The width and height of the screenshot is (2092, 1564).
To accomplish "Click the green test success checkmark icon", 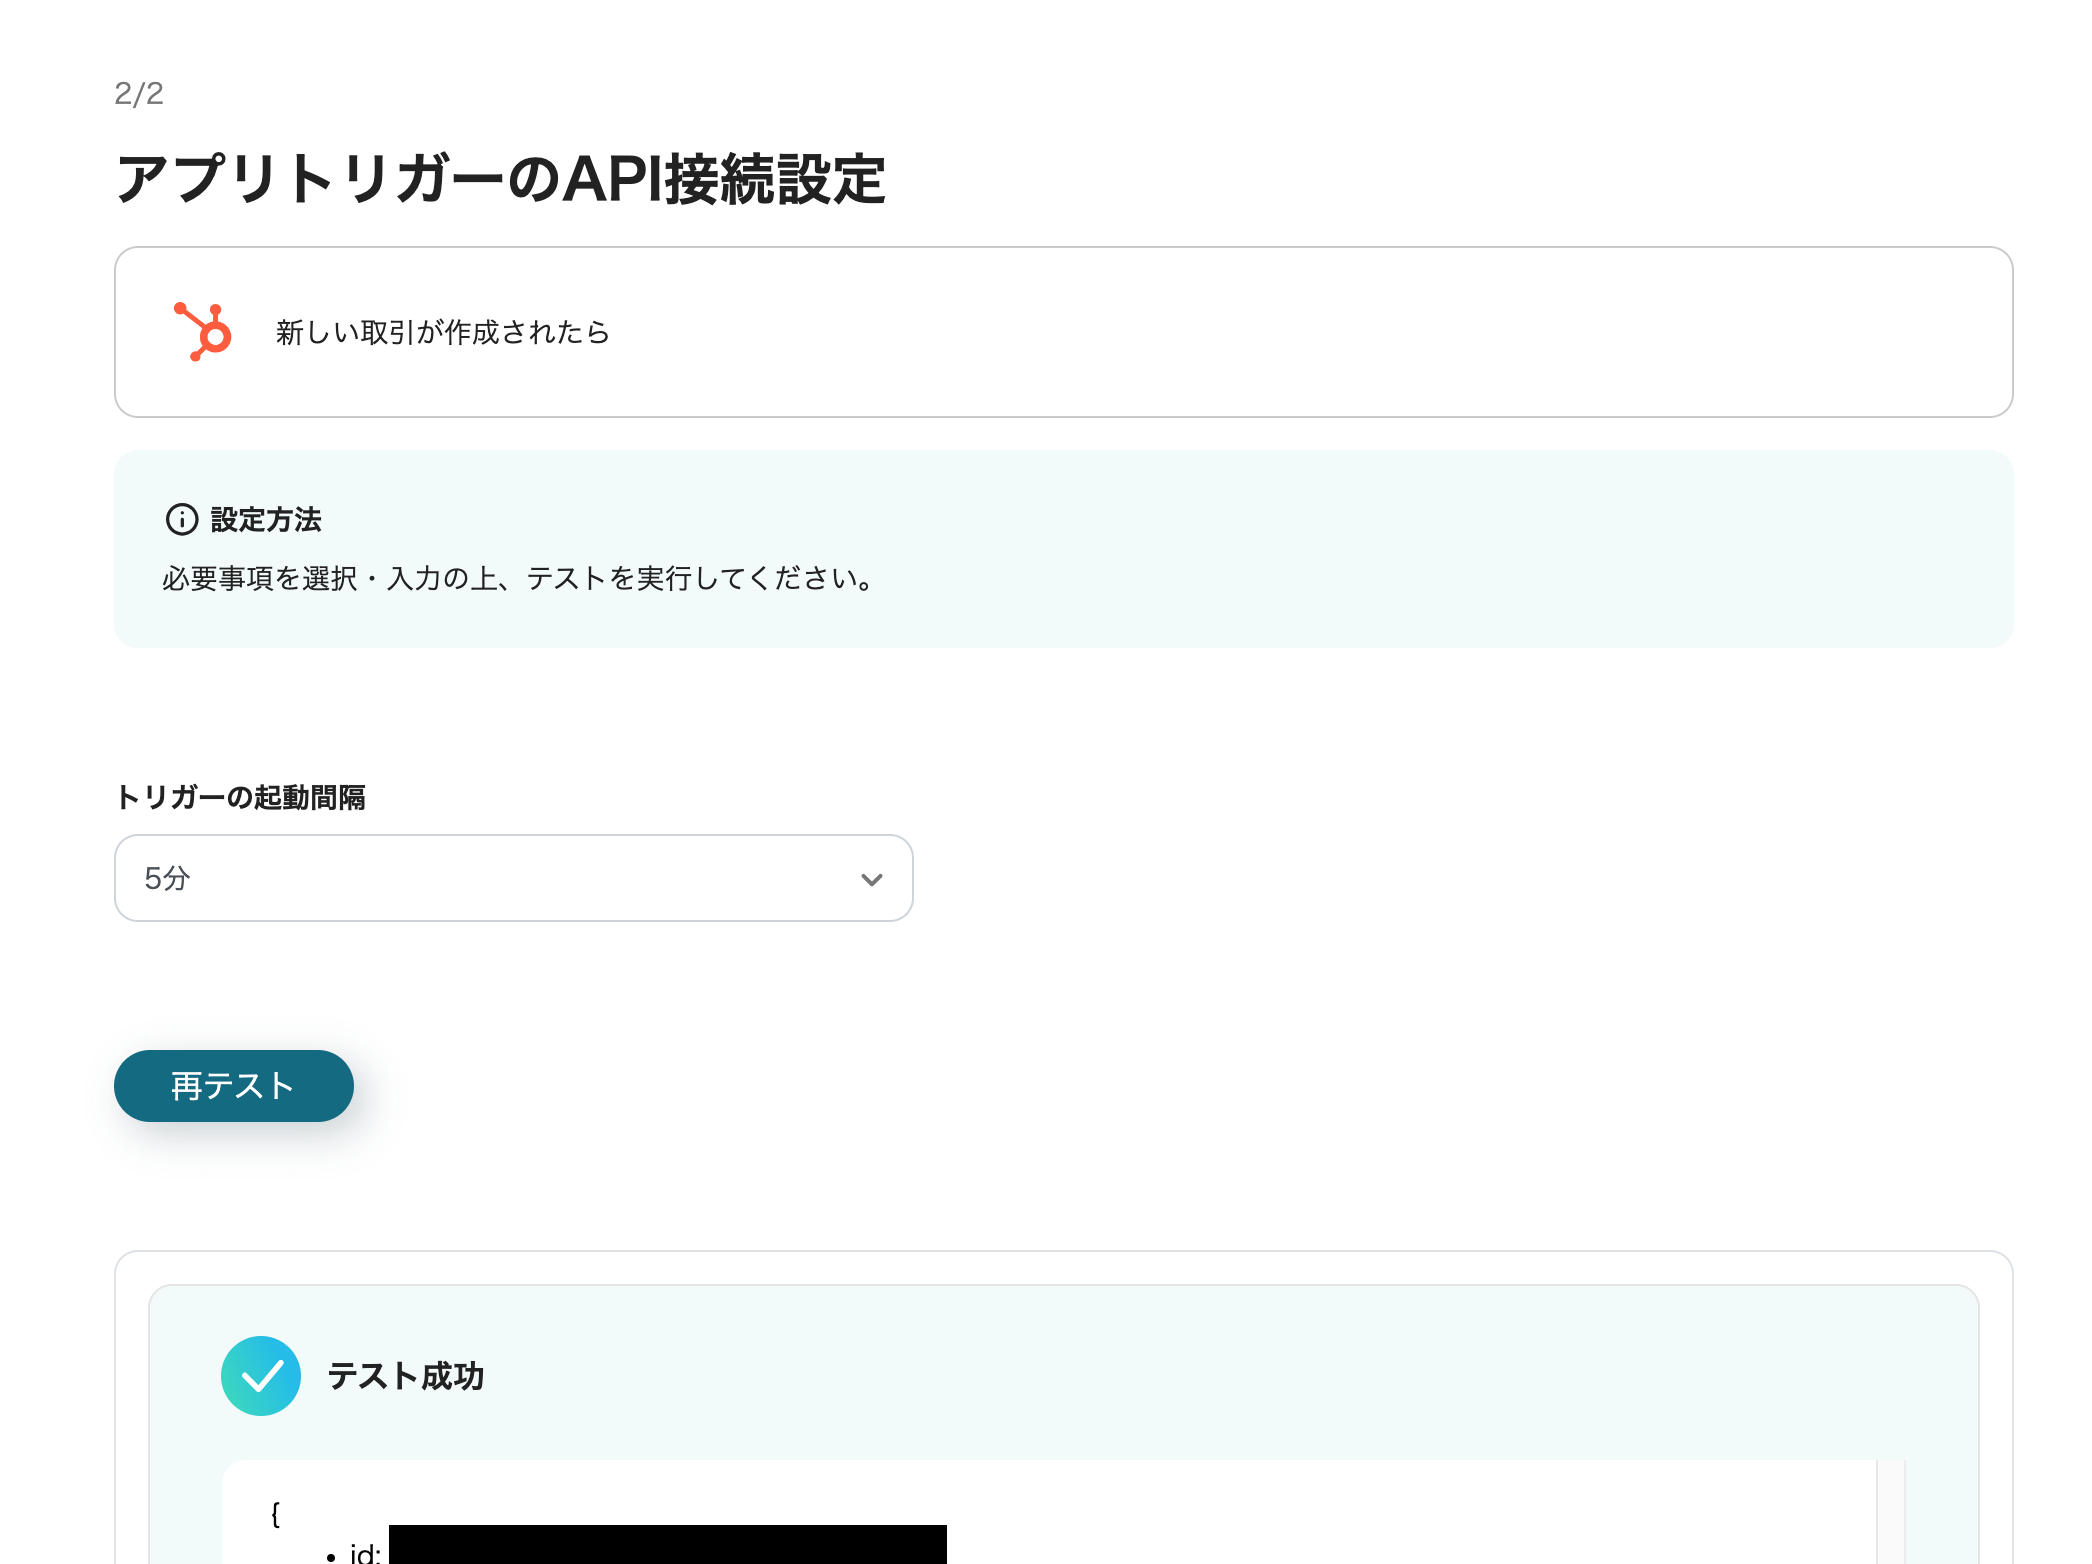I will click(262, 1376).
